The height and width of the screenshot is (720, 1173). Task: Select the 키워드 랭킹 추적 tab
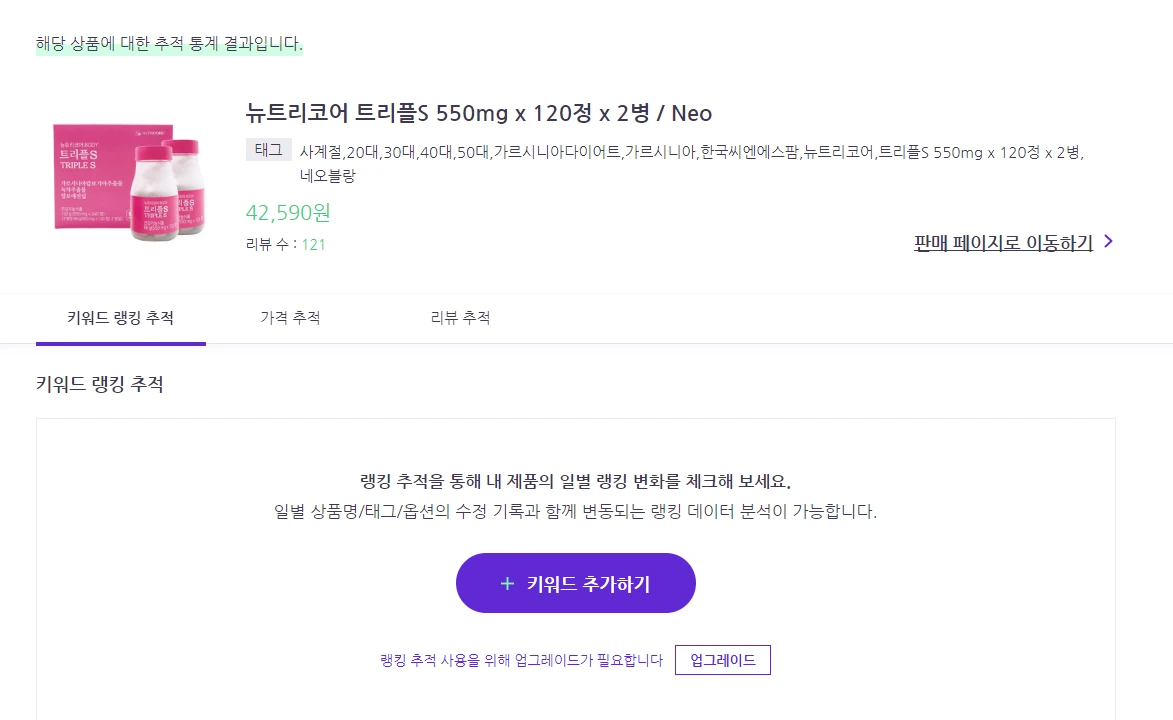(120, 317)
